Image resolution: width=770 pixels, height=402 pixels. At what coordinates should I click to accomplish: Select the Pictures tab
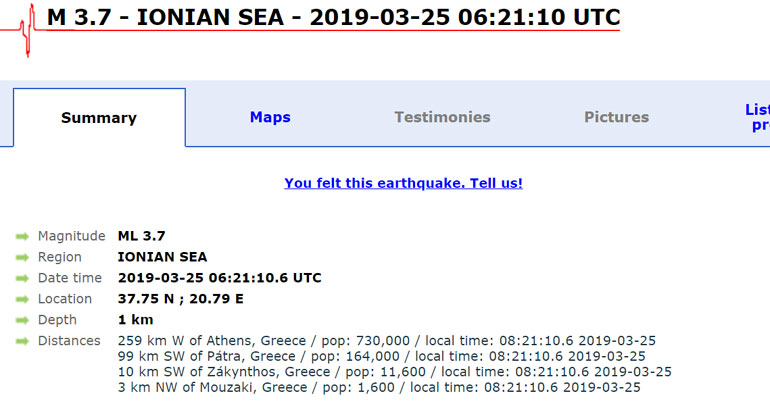pos(616,117)
